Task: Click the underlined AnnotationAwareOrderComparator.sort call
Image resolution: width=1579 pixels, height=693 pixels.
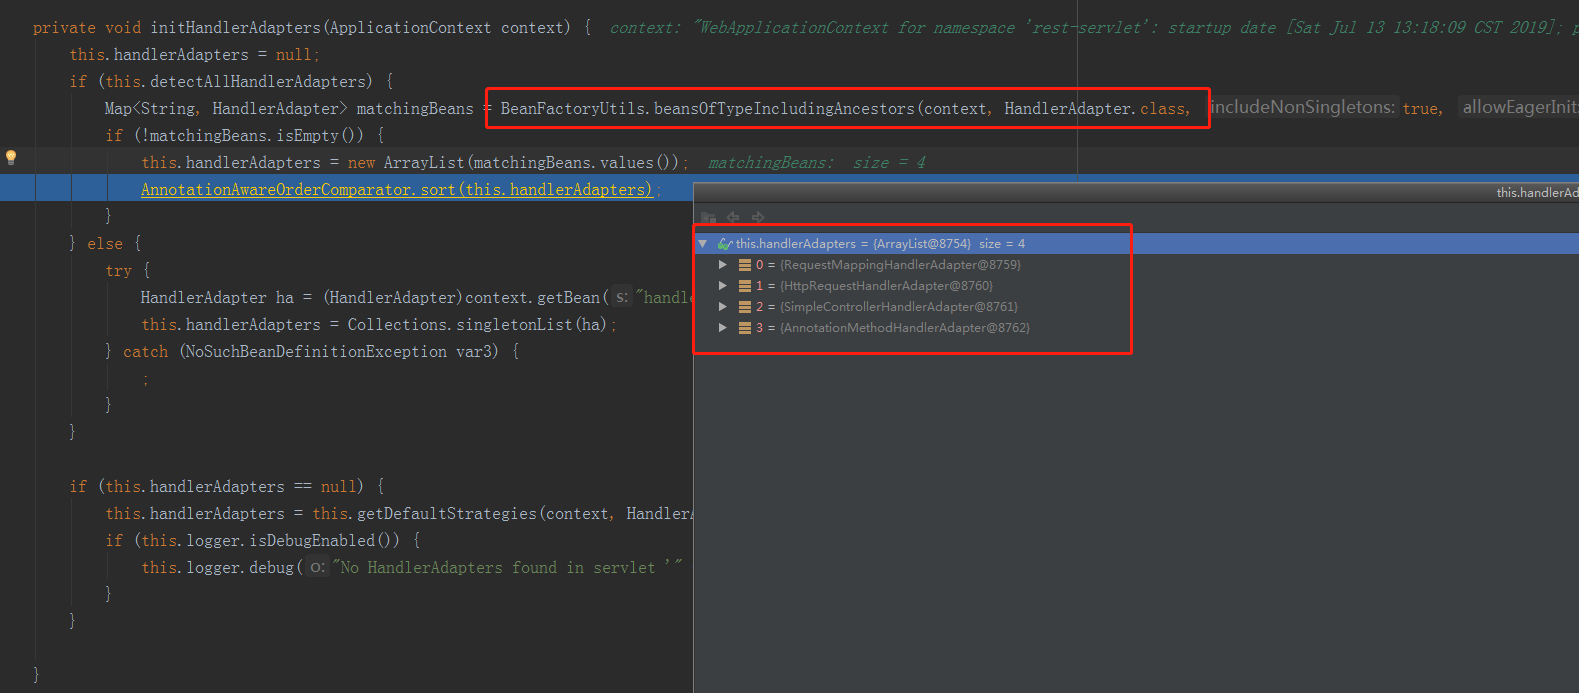Action: tap(396, 190)
